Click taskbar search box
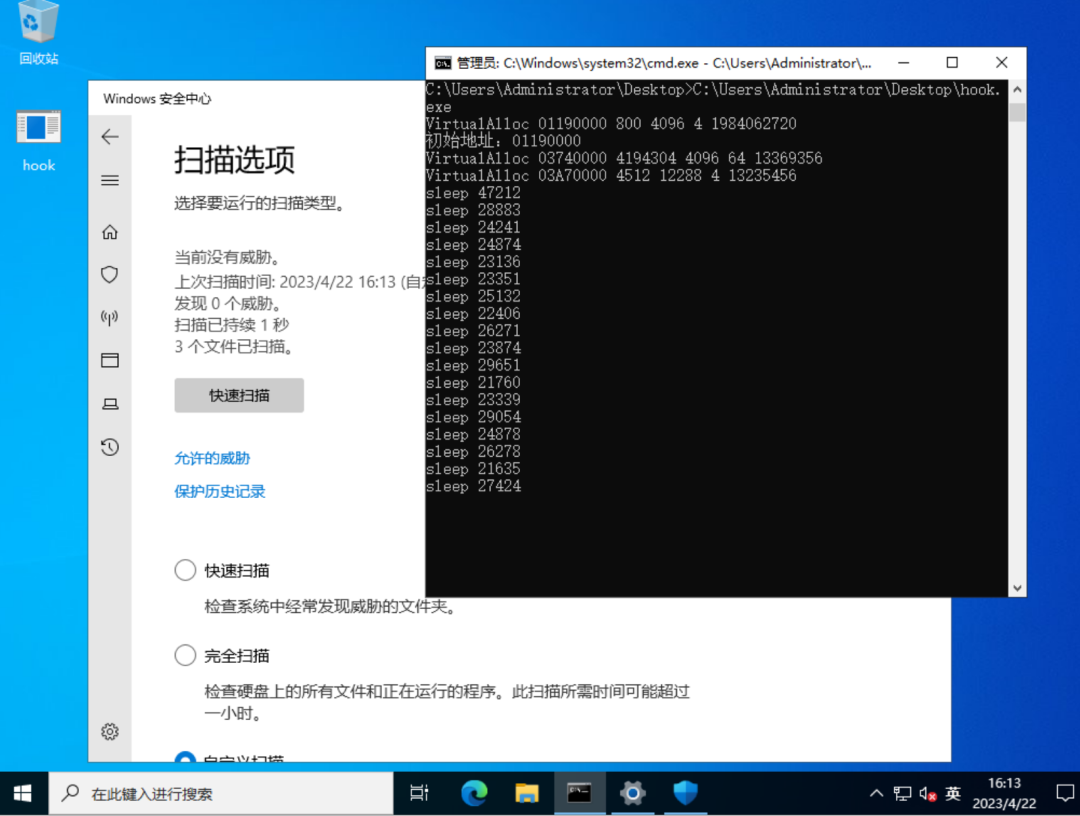This screenshot has height=816, width=1080. [x=220, y=793]
